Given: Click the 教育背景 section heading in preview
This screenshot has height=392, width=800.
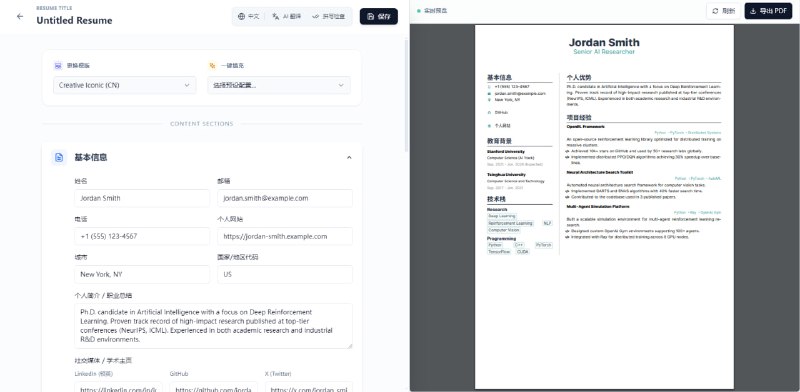Looking at the screenshot, I should (499, 141).
